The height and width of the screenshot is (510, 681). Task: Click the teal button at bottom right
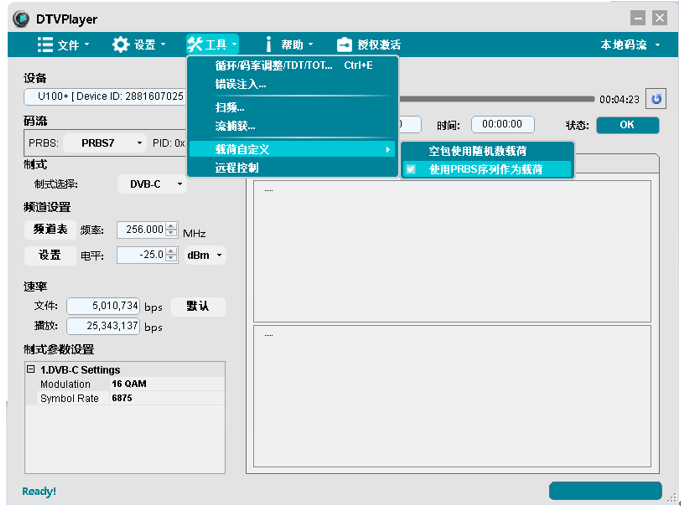(605, 491)
